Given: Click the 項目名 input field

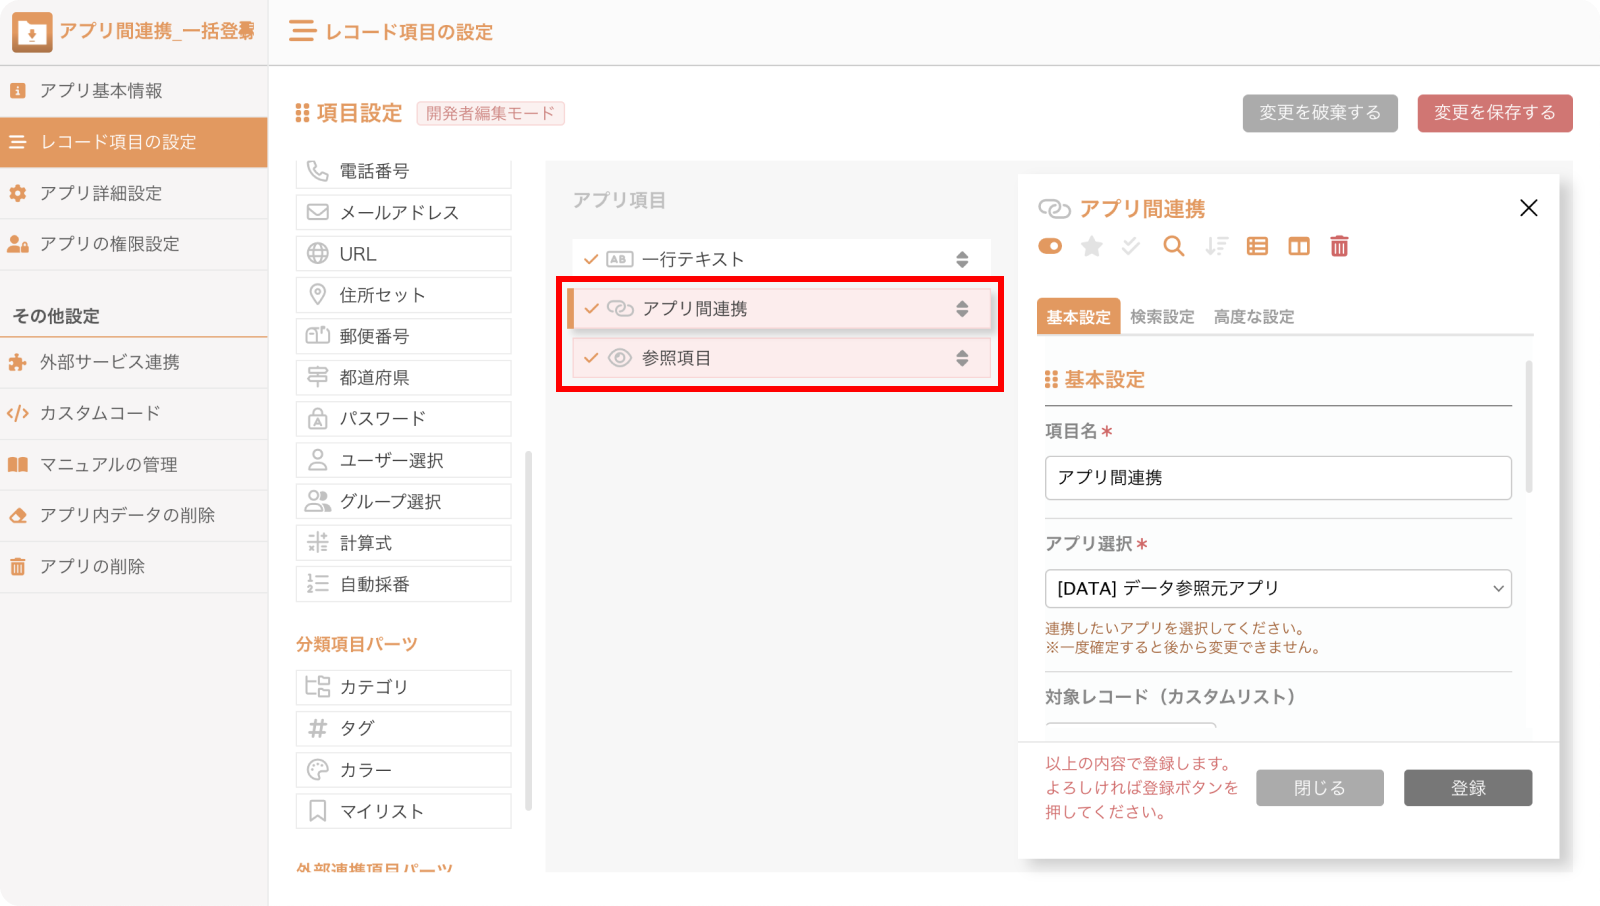Looking at the screenshot, I should click(x=1278, y=478).
